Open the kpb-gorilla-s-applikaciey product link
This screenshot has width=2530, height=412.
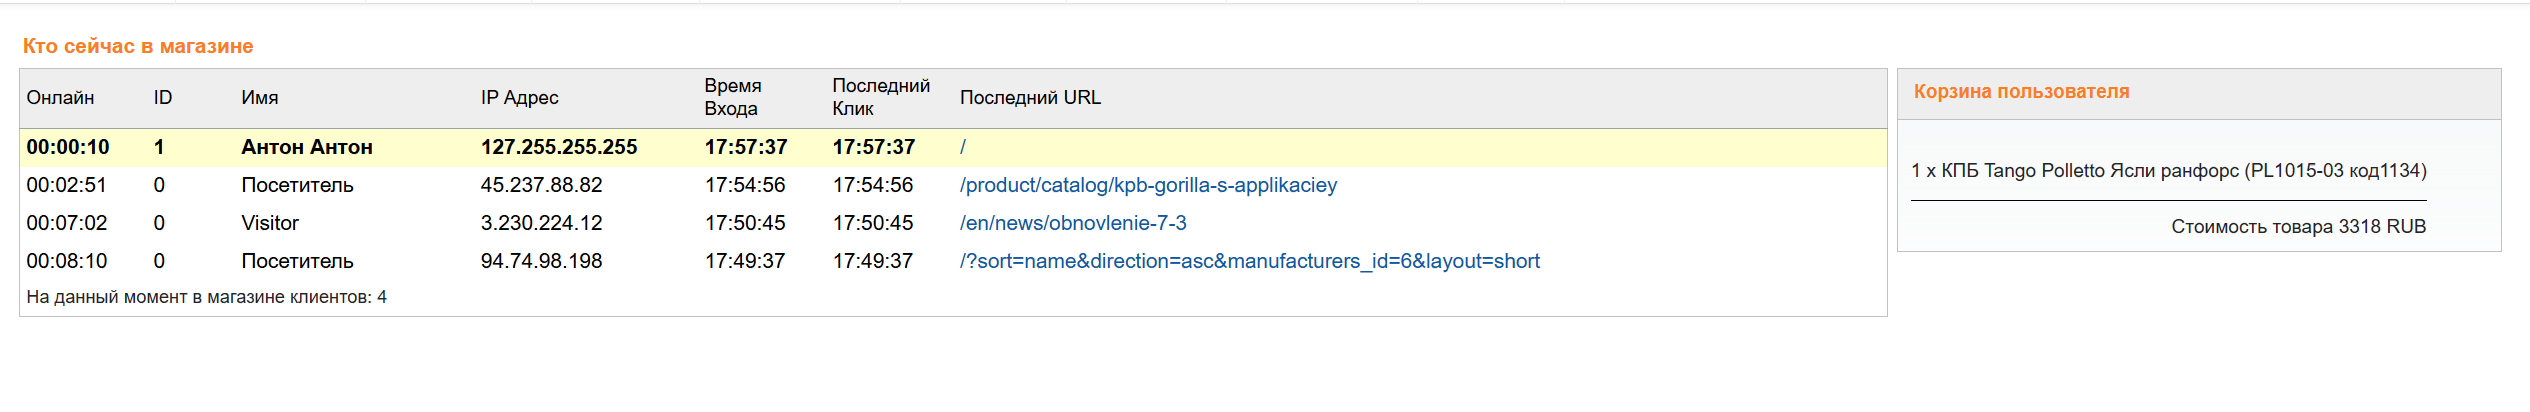[x=1148, y=185]
